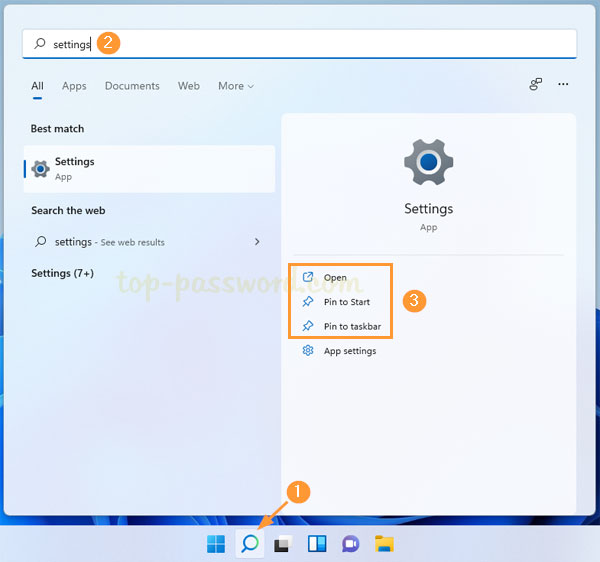The image size is (600, 562).
Task: Switch to the Documents tab
Action: (132, 86)
